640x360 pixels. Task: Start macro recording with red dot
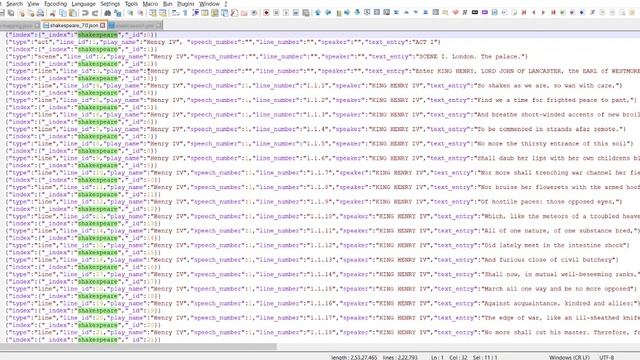(266, 13)
